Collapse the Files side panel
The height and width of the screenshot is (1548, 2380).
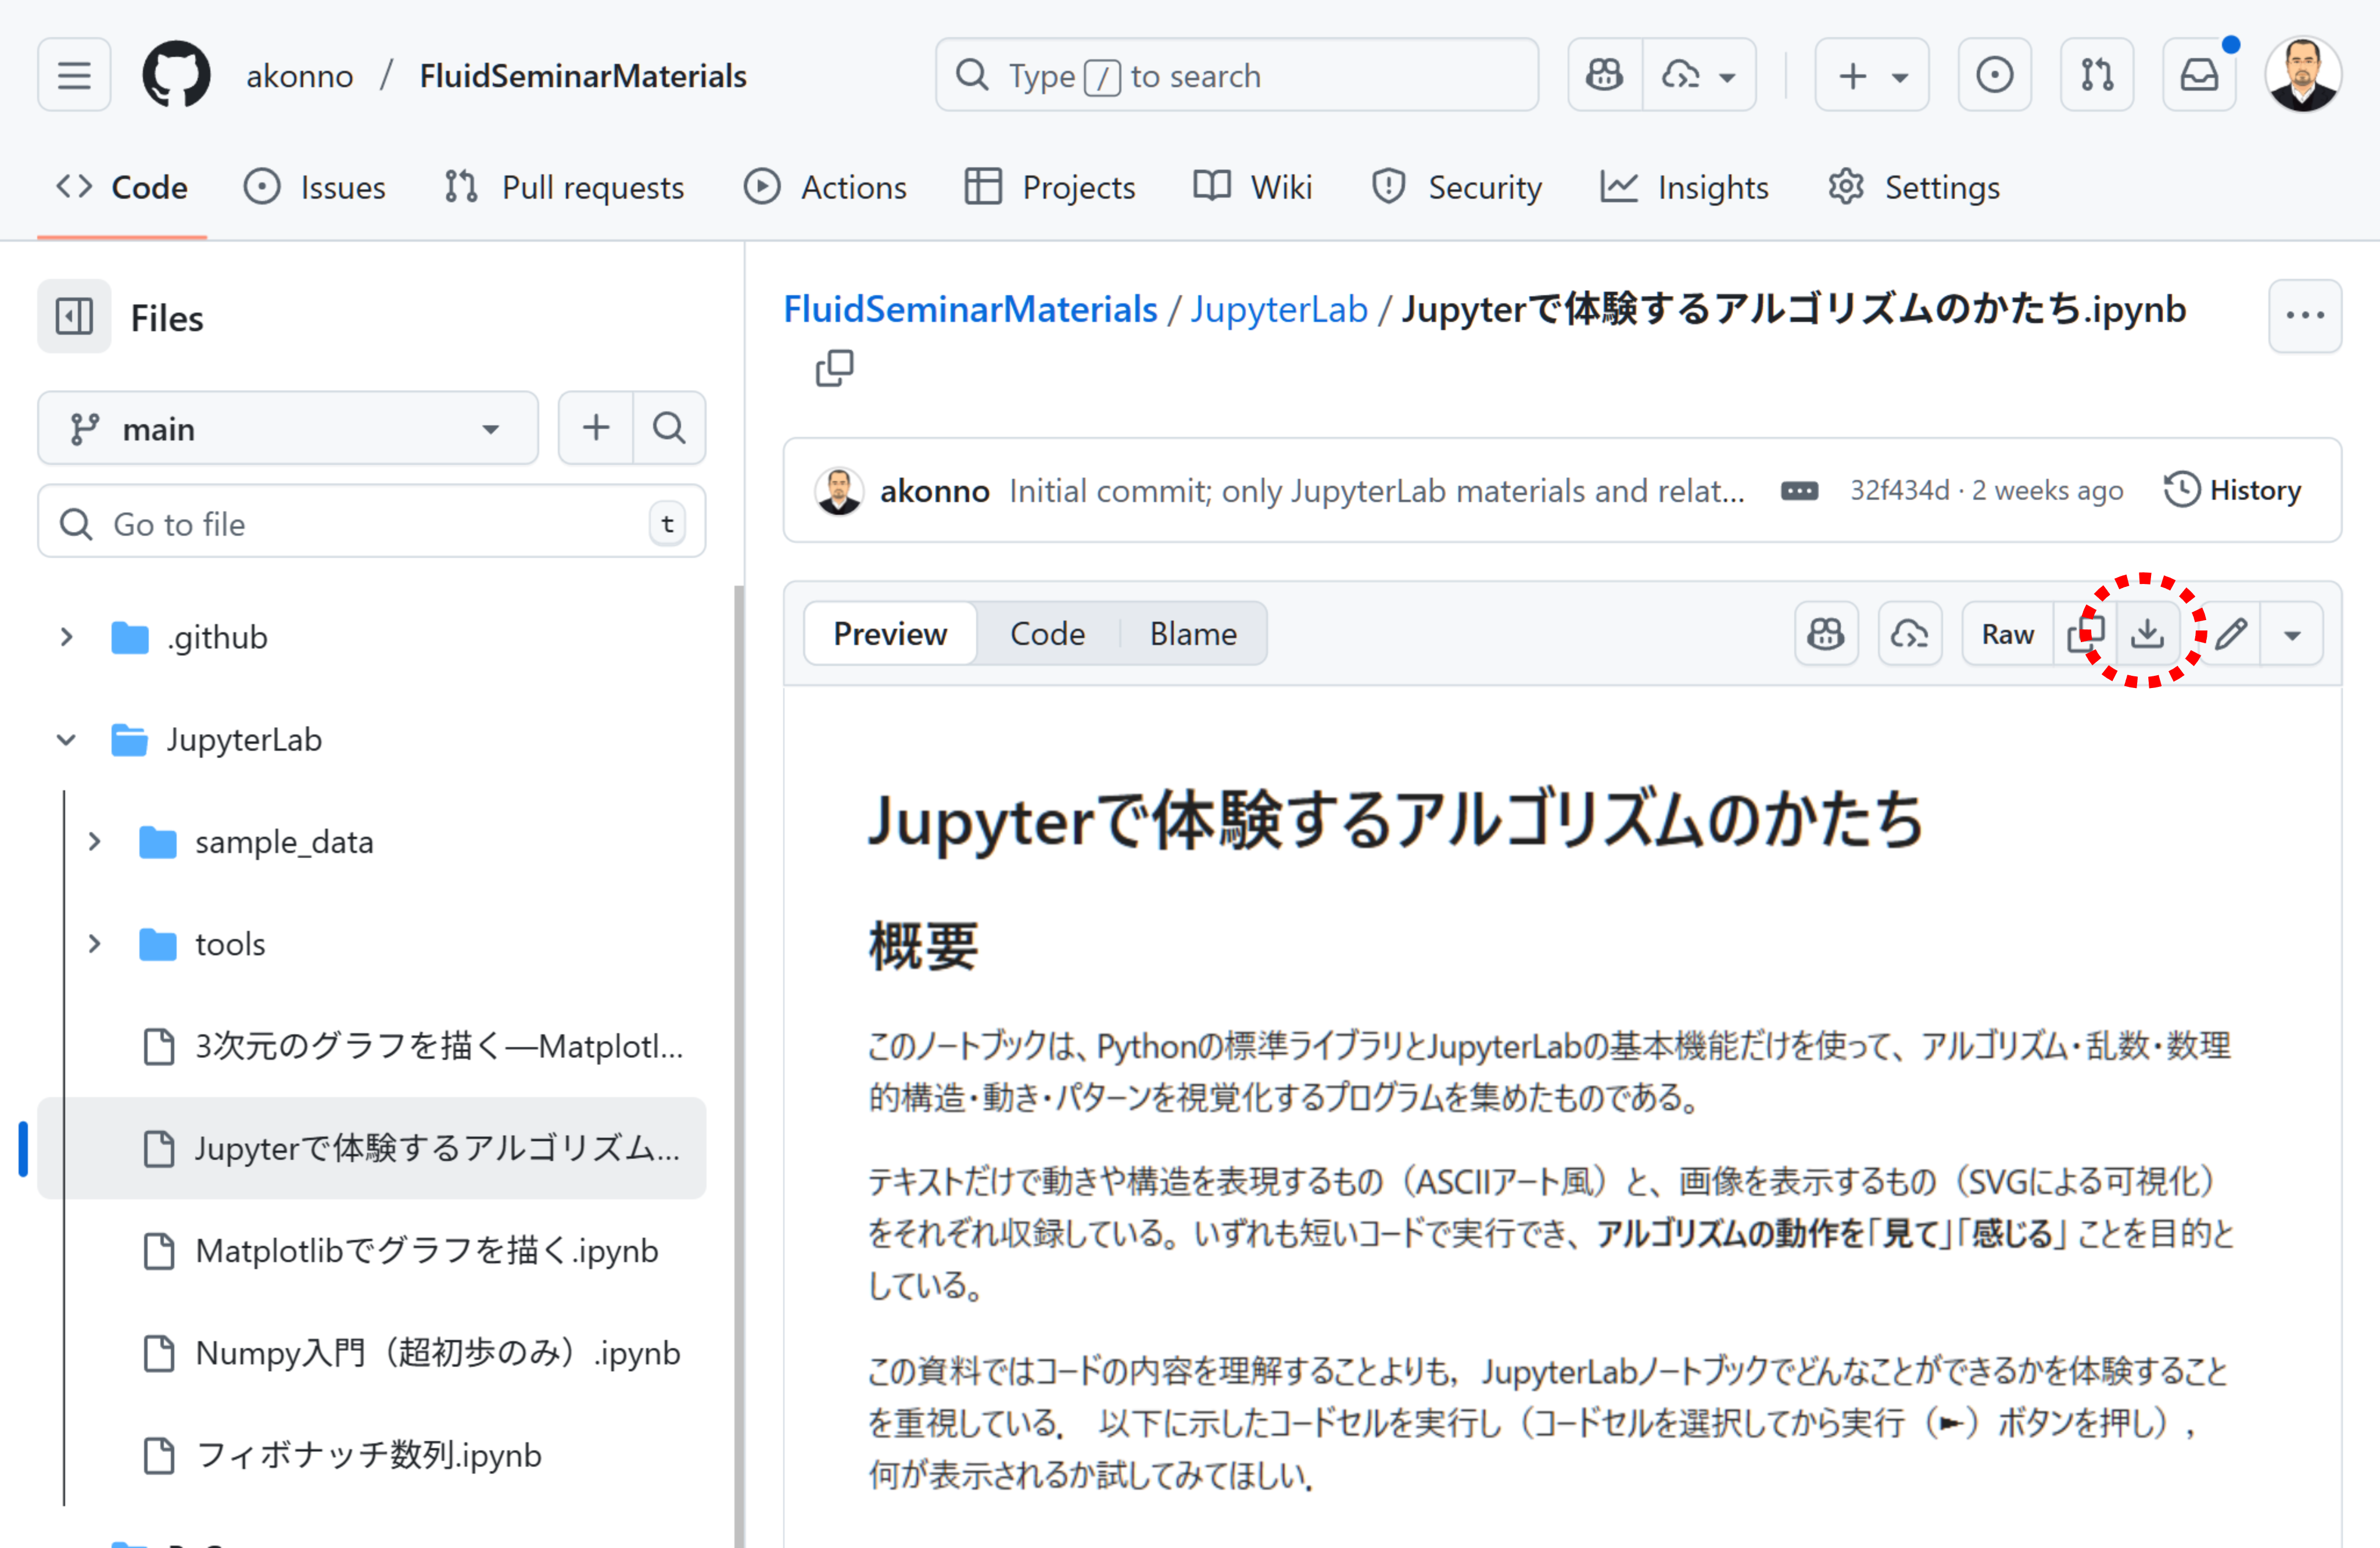point(73,316)
